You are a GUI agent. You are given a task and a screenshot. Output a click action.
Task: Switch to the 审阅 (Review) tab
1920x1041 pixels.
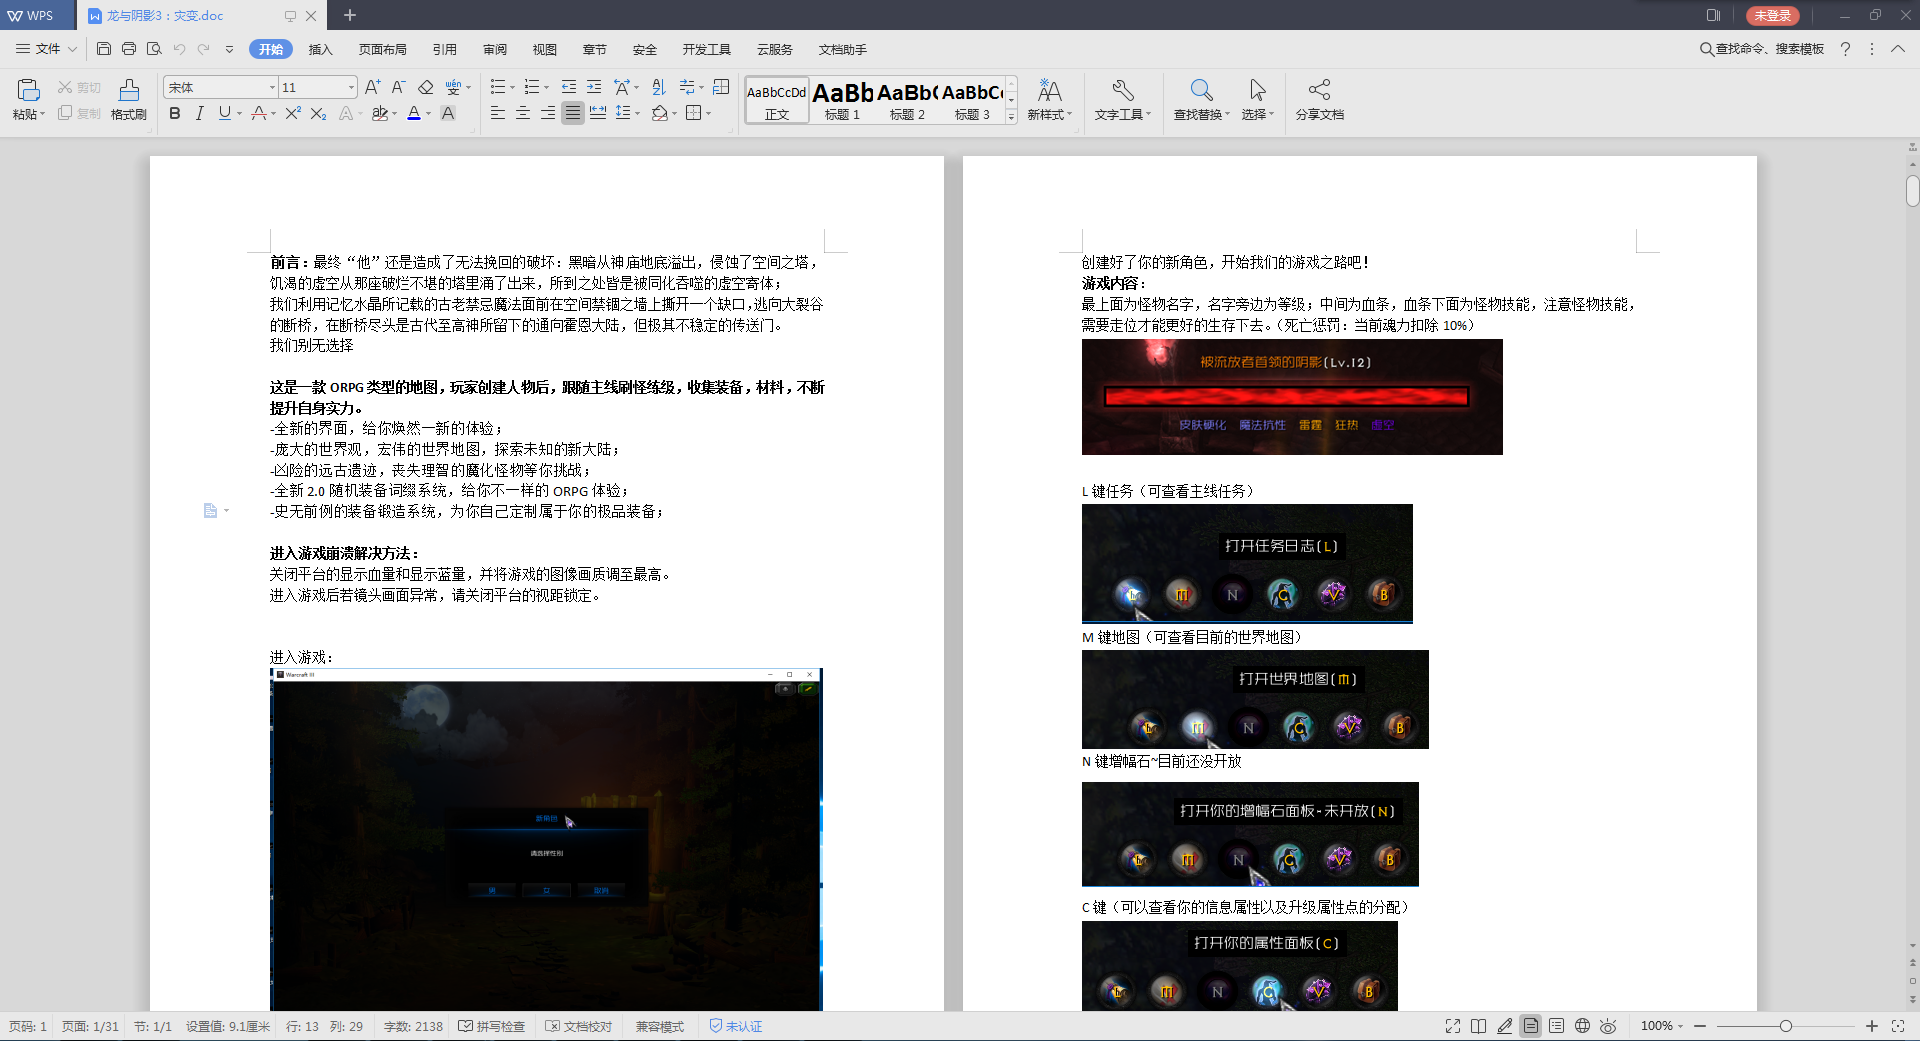coord(494,49)
